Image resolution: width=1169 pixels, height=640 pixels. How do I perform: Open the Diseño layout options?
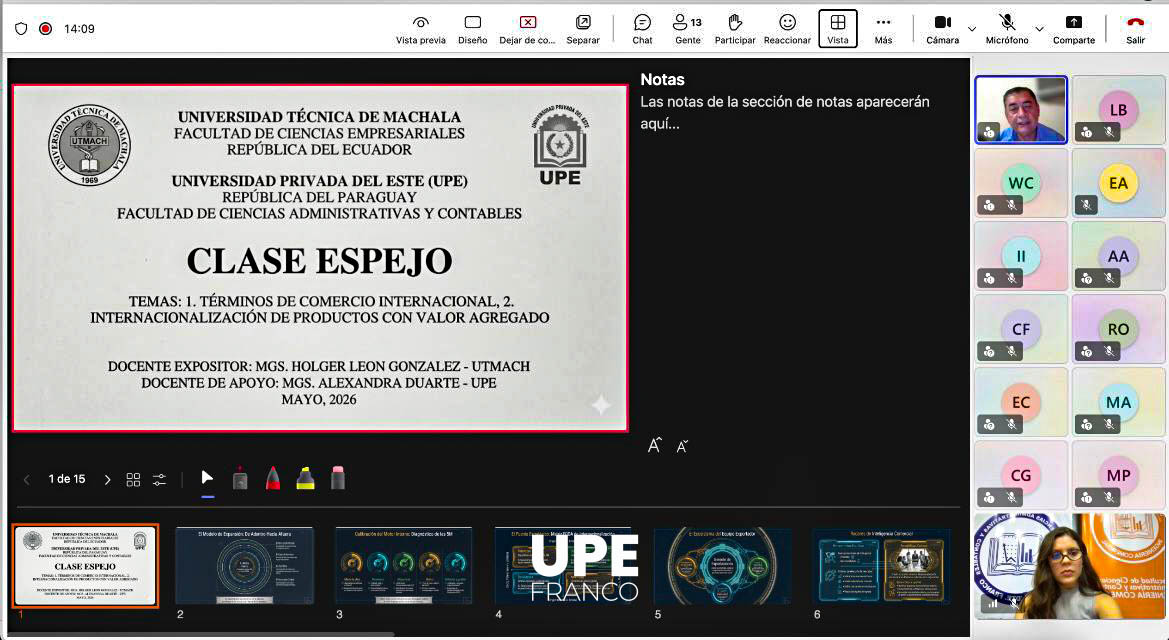tap(473, 29)
